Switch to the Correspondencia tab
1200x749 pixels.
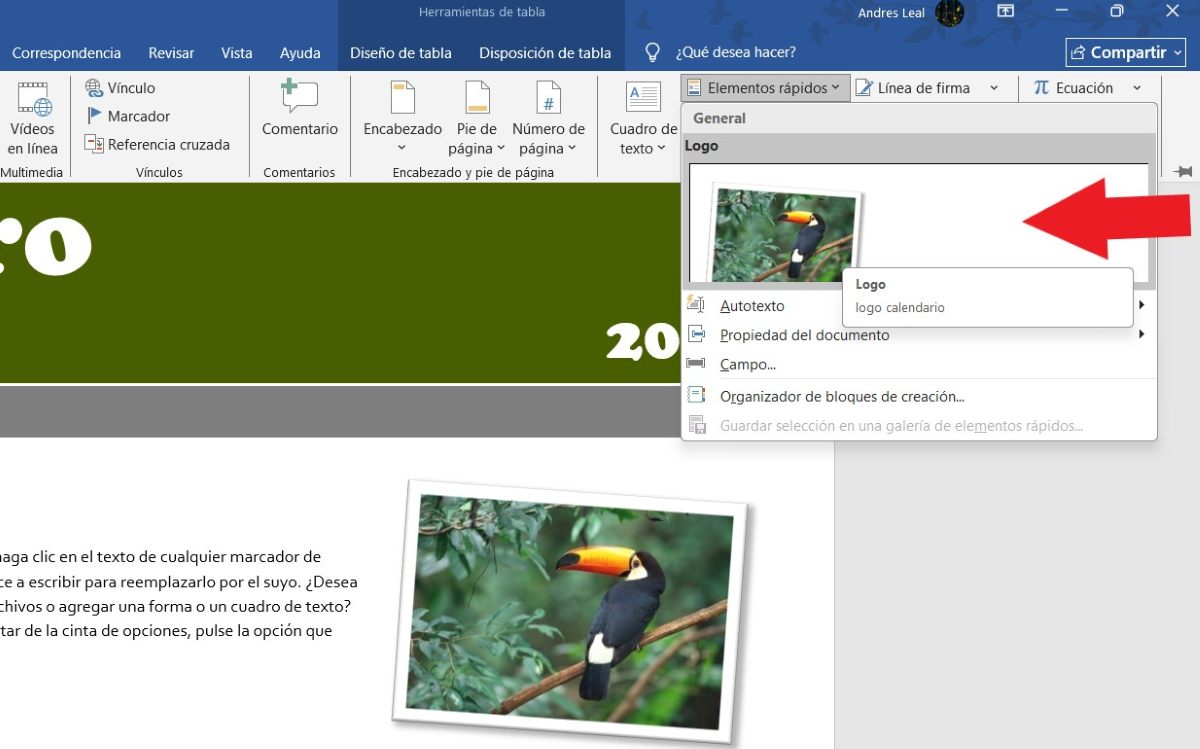point(66,53)
